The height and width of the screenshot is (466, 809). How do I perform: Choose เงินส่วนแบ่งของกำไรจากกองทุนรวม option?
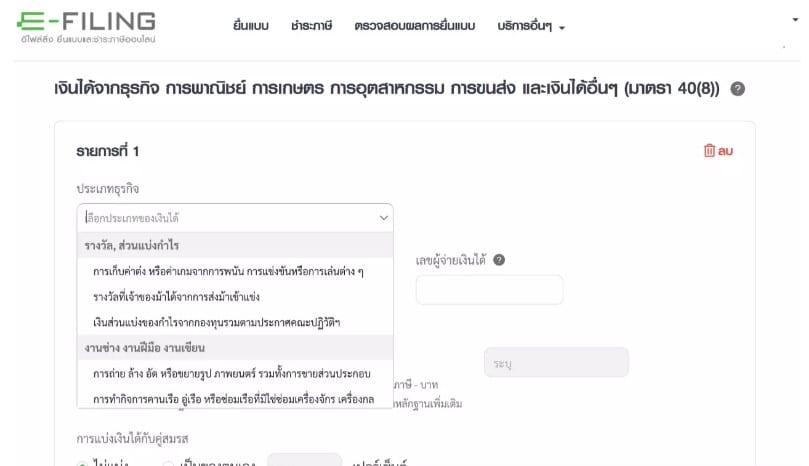pos(235,323)
